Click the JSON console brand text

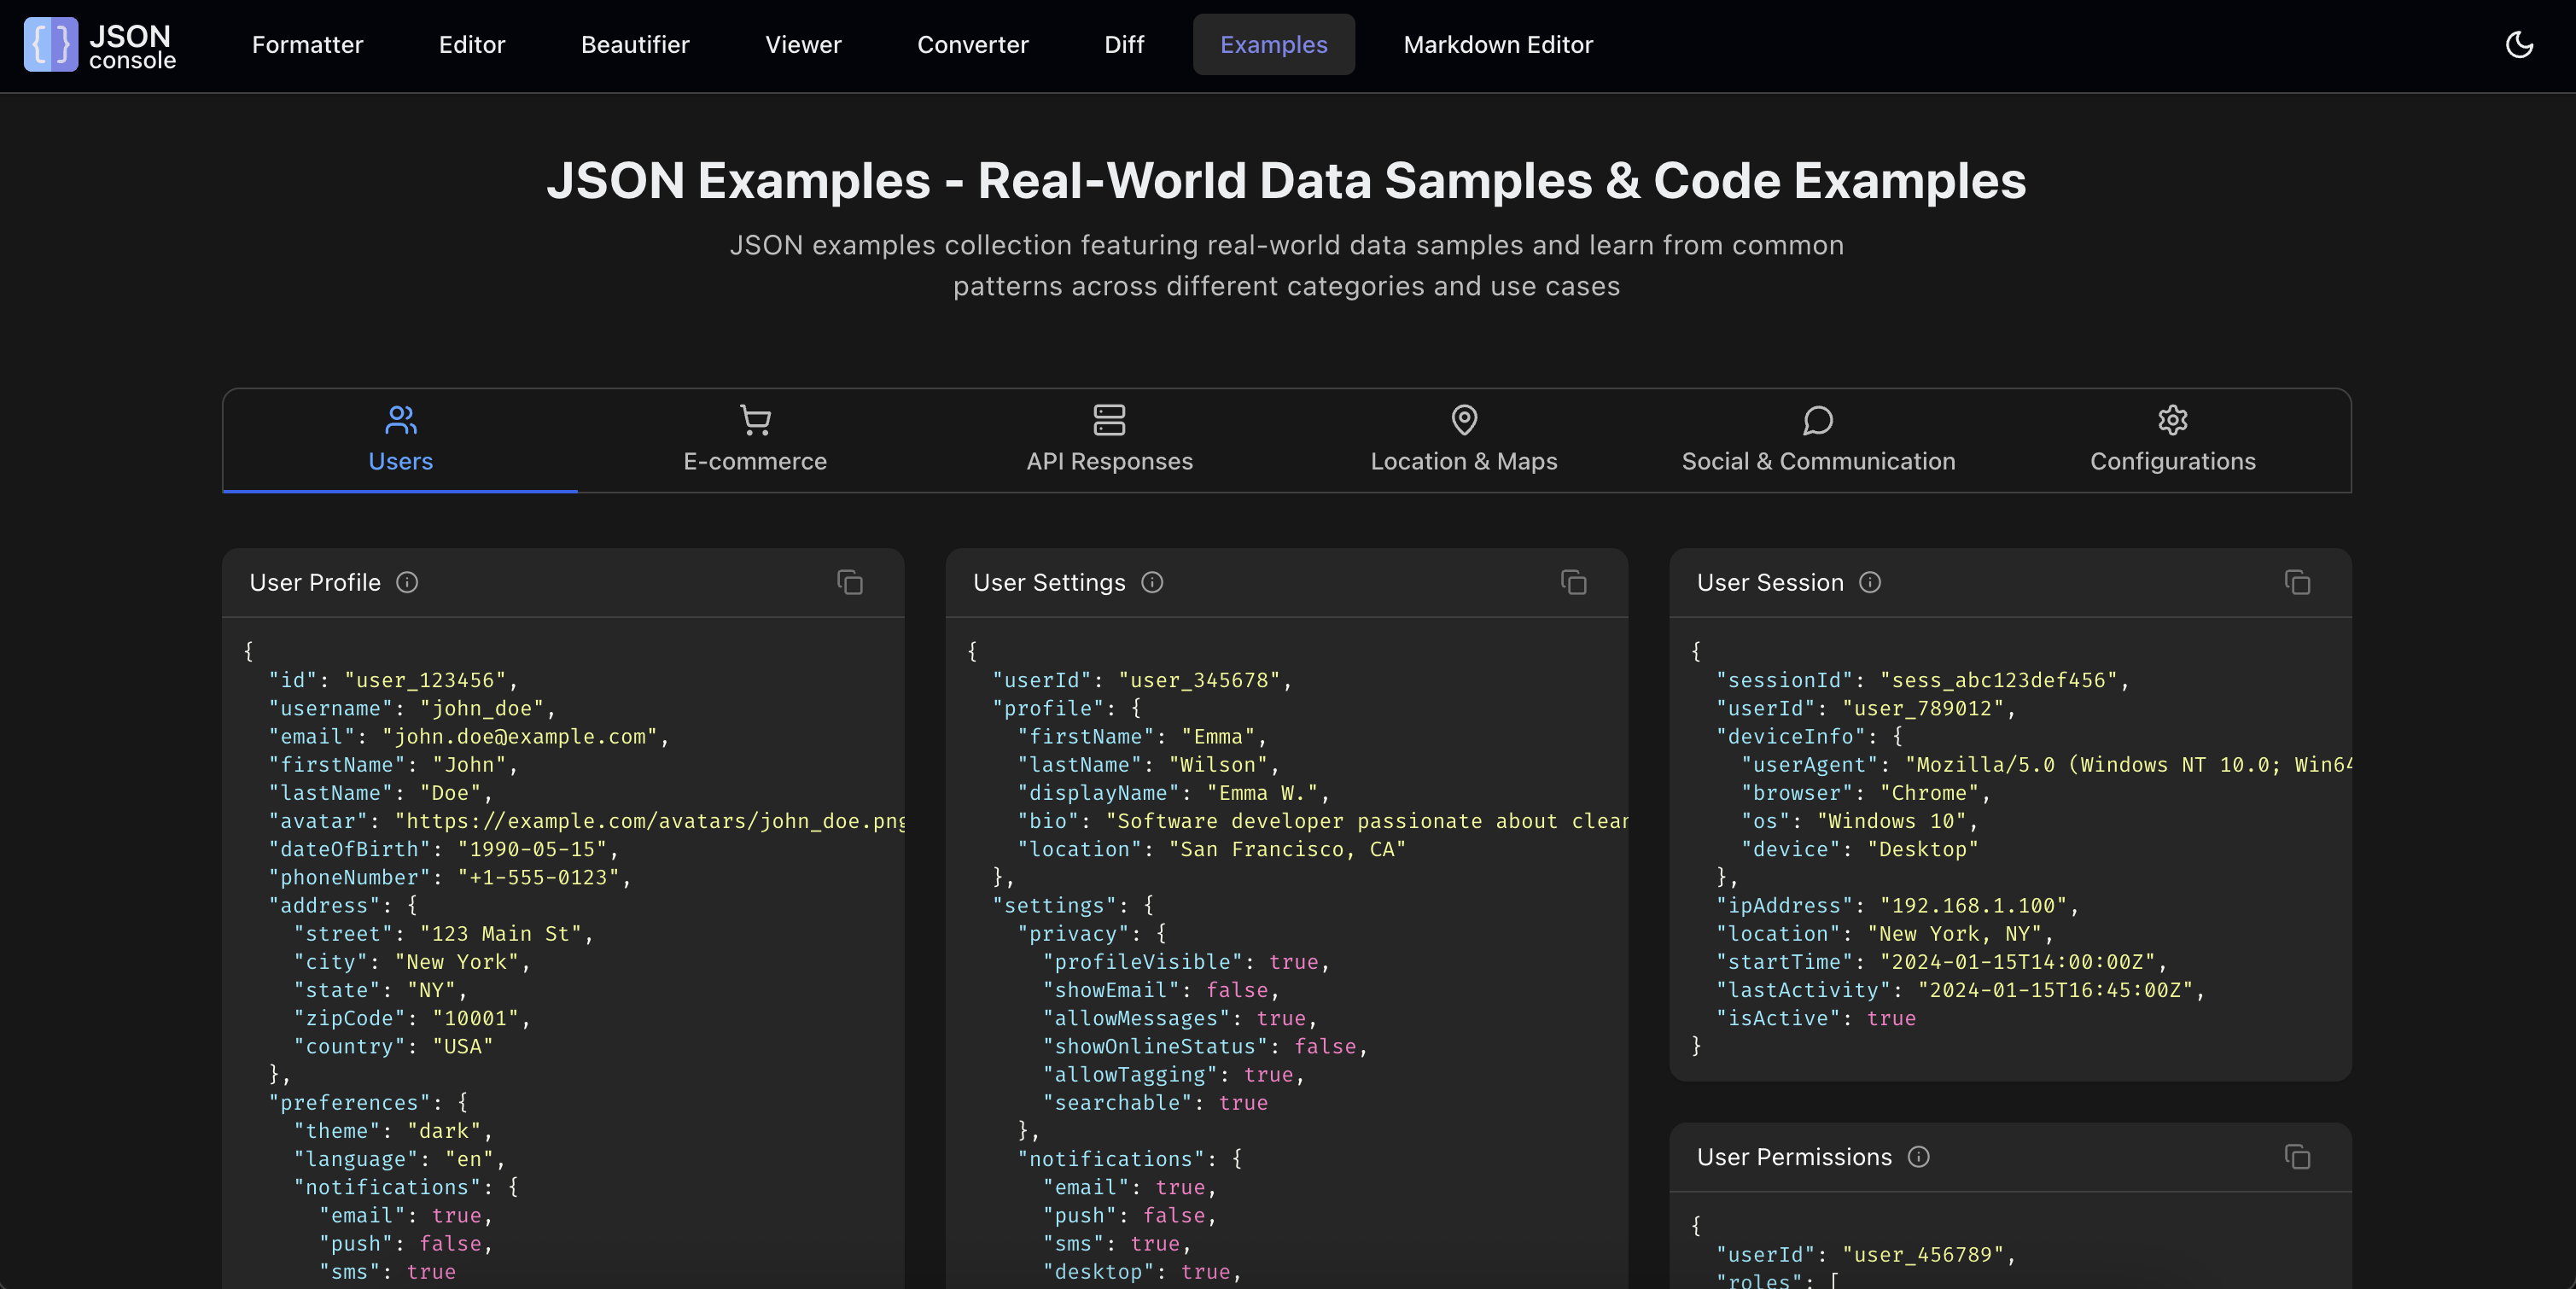(132, 46)
